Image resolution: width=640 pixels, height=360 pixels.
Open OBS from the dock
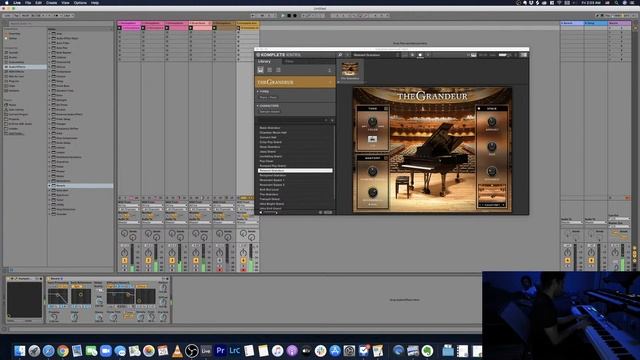coord(191,350)
